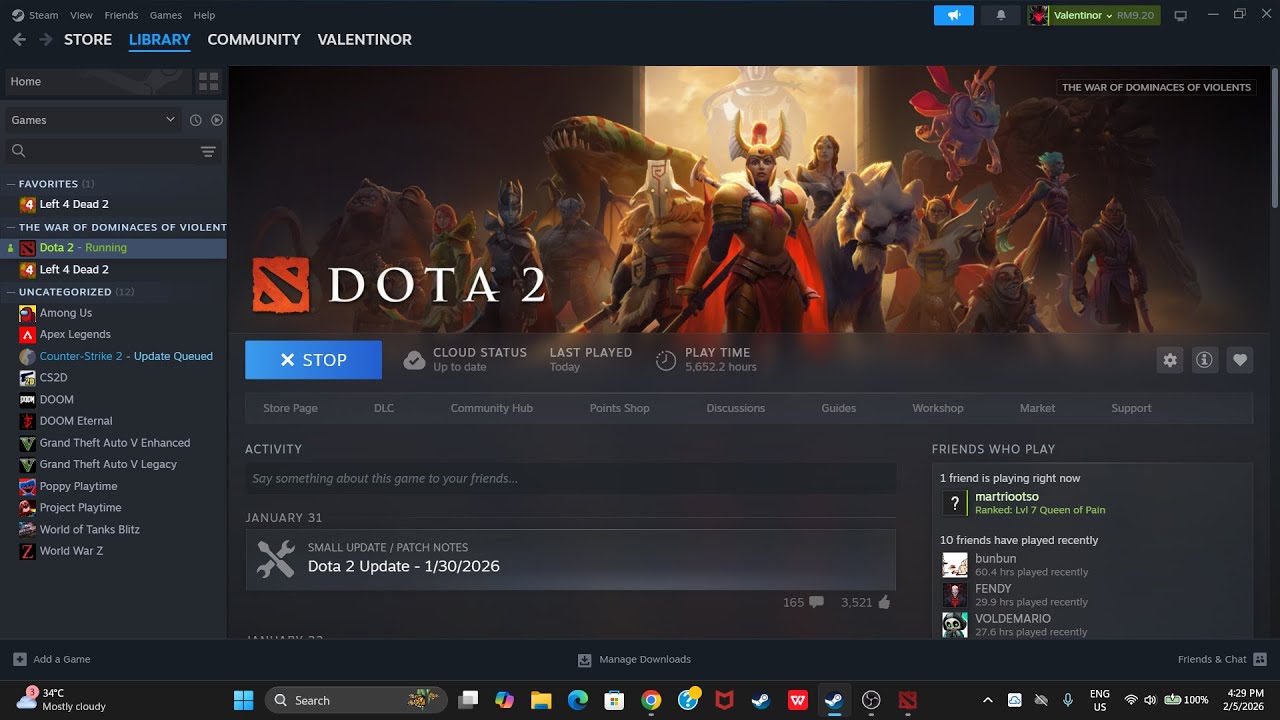The width and height of the screenshot is (1280, 720).
Task: Select Grand Theft Auto V Enhanced
Action: point(113,443)
